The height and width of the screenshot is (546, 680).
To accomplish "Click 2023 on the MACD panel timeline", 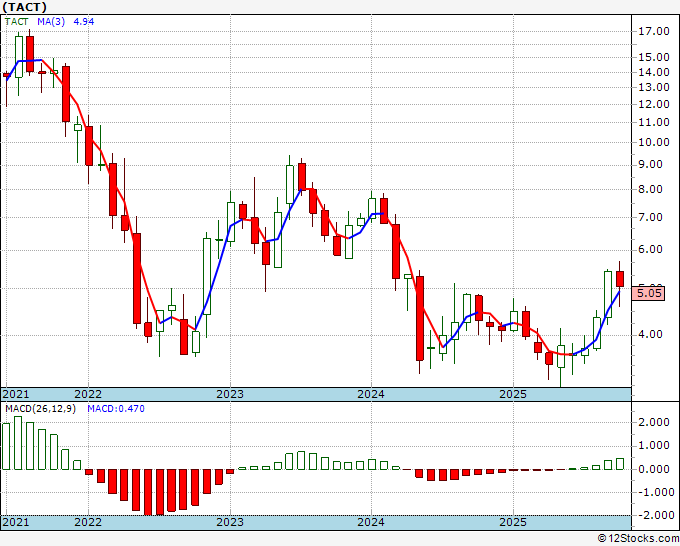I will coord(230,522).
